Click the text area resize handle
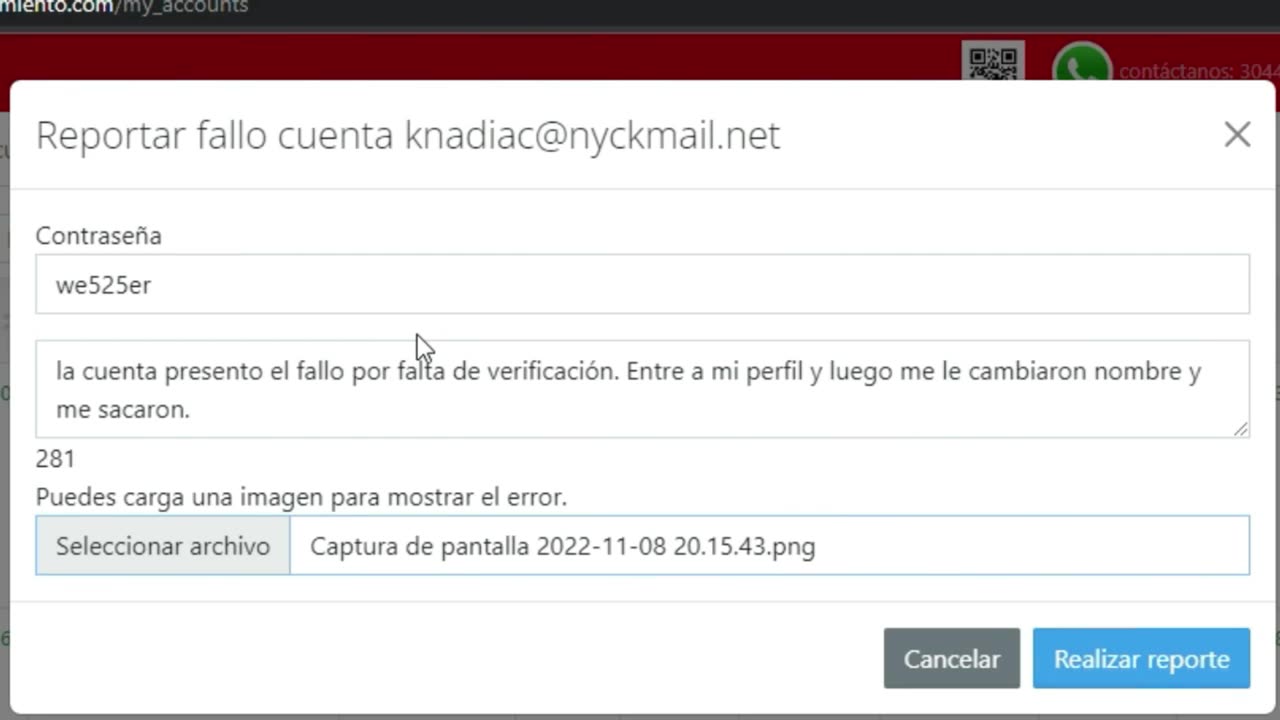The width and height of the screenshot is (1280, 720). point(1240,429)
